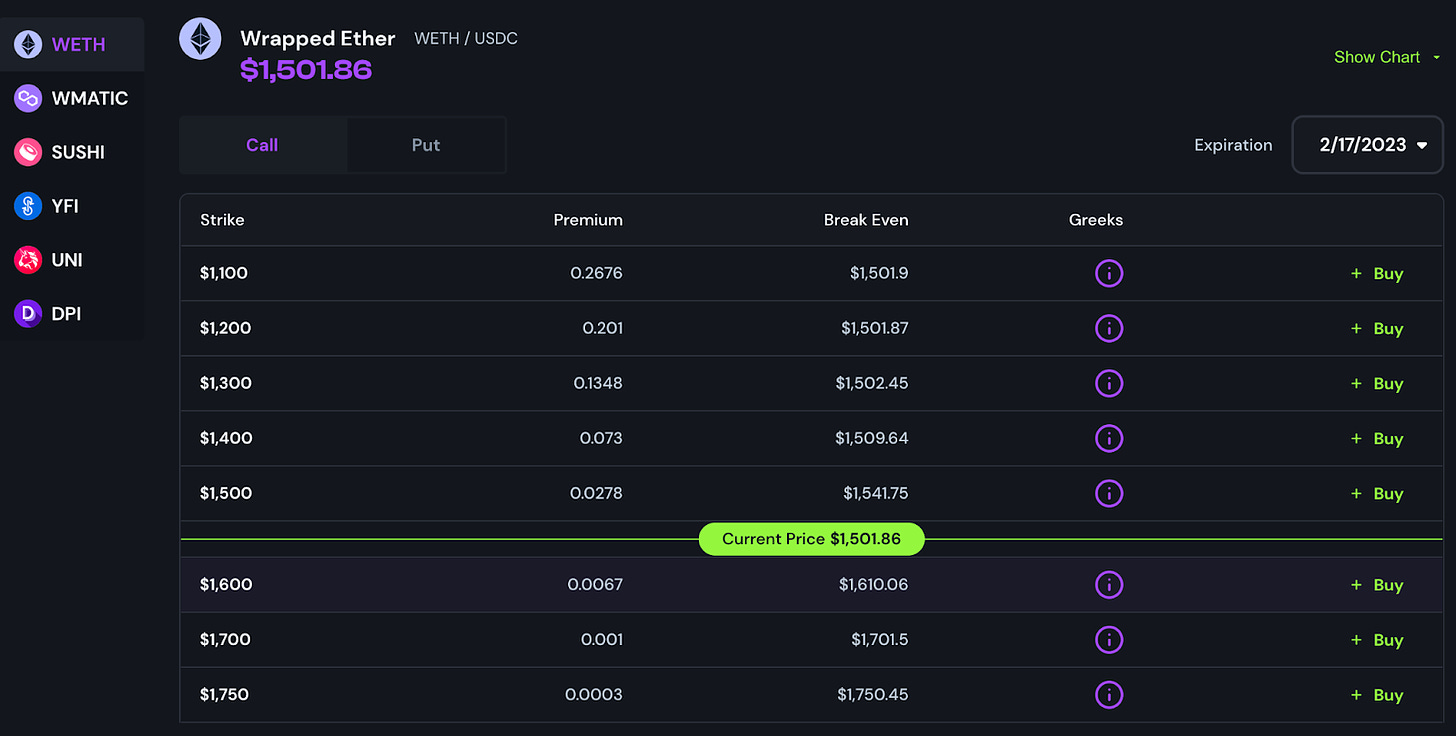This screenshot has width=1456, height=736.
Task: Open the Expiration date dropdown 2/17/2023
Action: point(1367,145)
